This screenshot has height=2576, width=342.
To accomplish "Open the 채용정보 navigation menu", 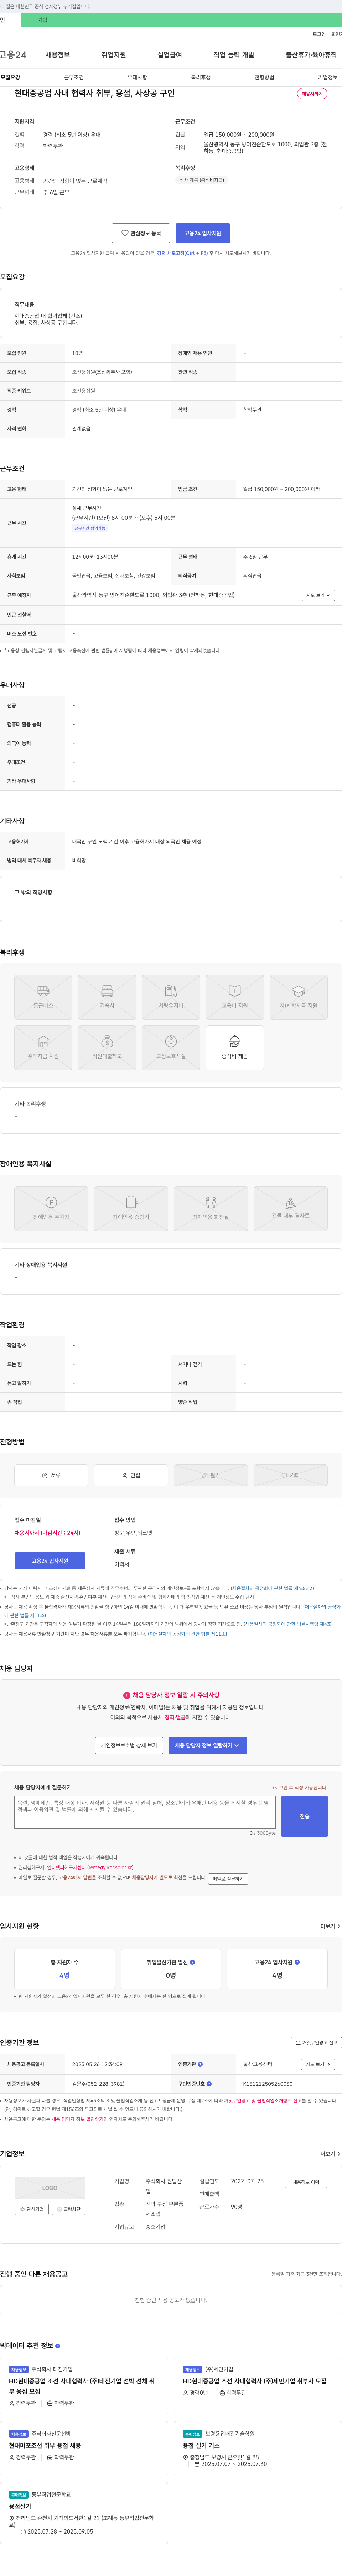I will pos(58,55).
